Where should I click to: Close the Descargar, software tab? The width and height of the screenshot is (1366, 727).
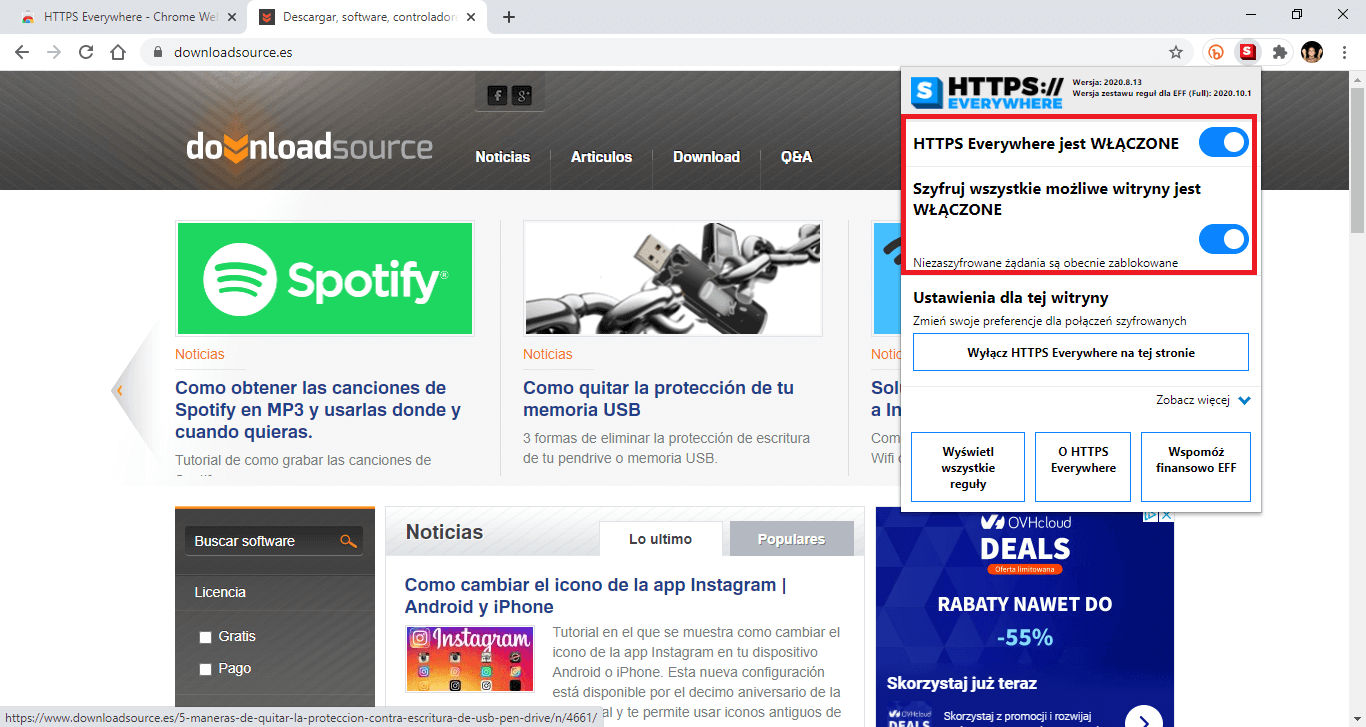point(471,17)
